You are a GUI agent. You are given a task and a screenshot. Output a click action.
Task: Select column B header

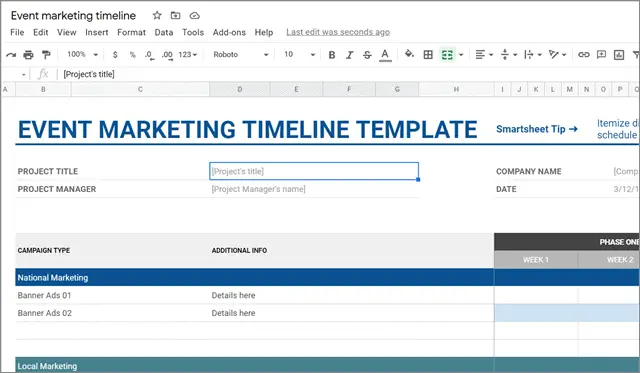tap(43, 89)
